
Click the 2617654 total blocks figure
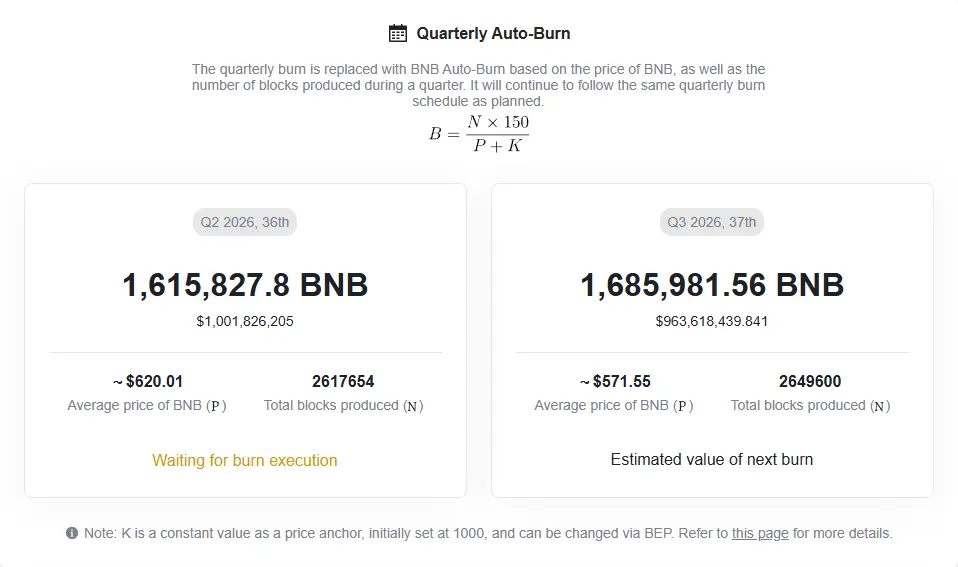[343, 381]
